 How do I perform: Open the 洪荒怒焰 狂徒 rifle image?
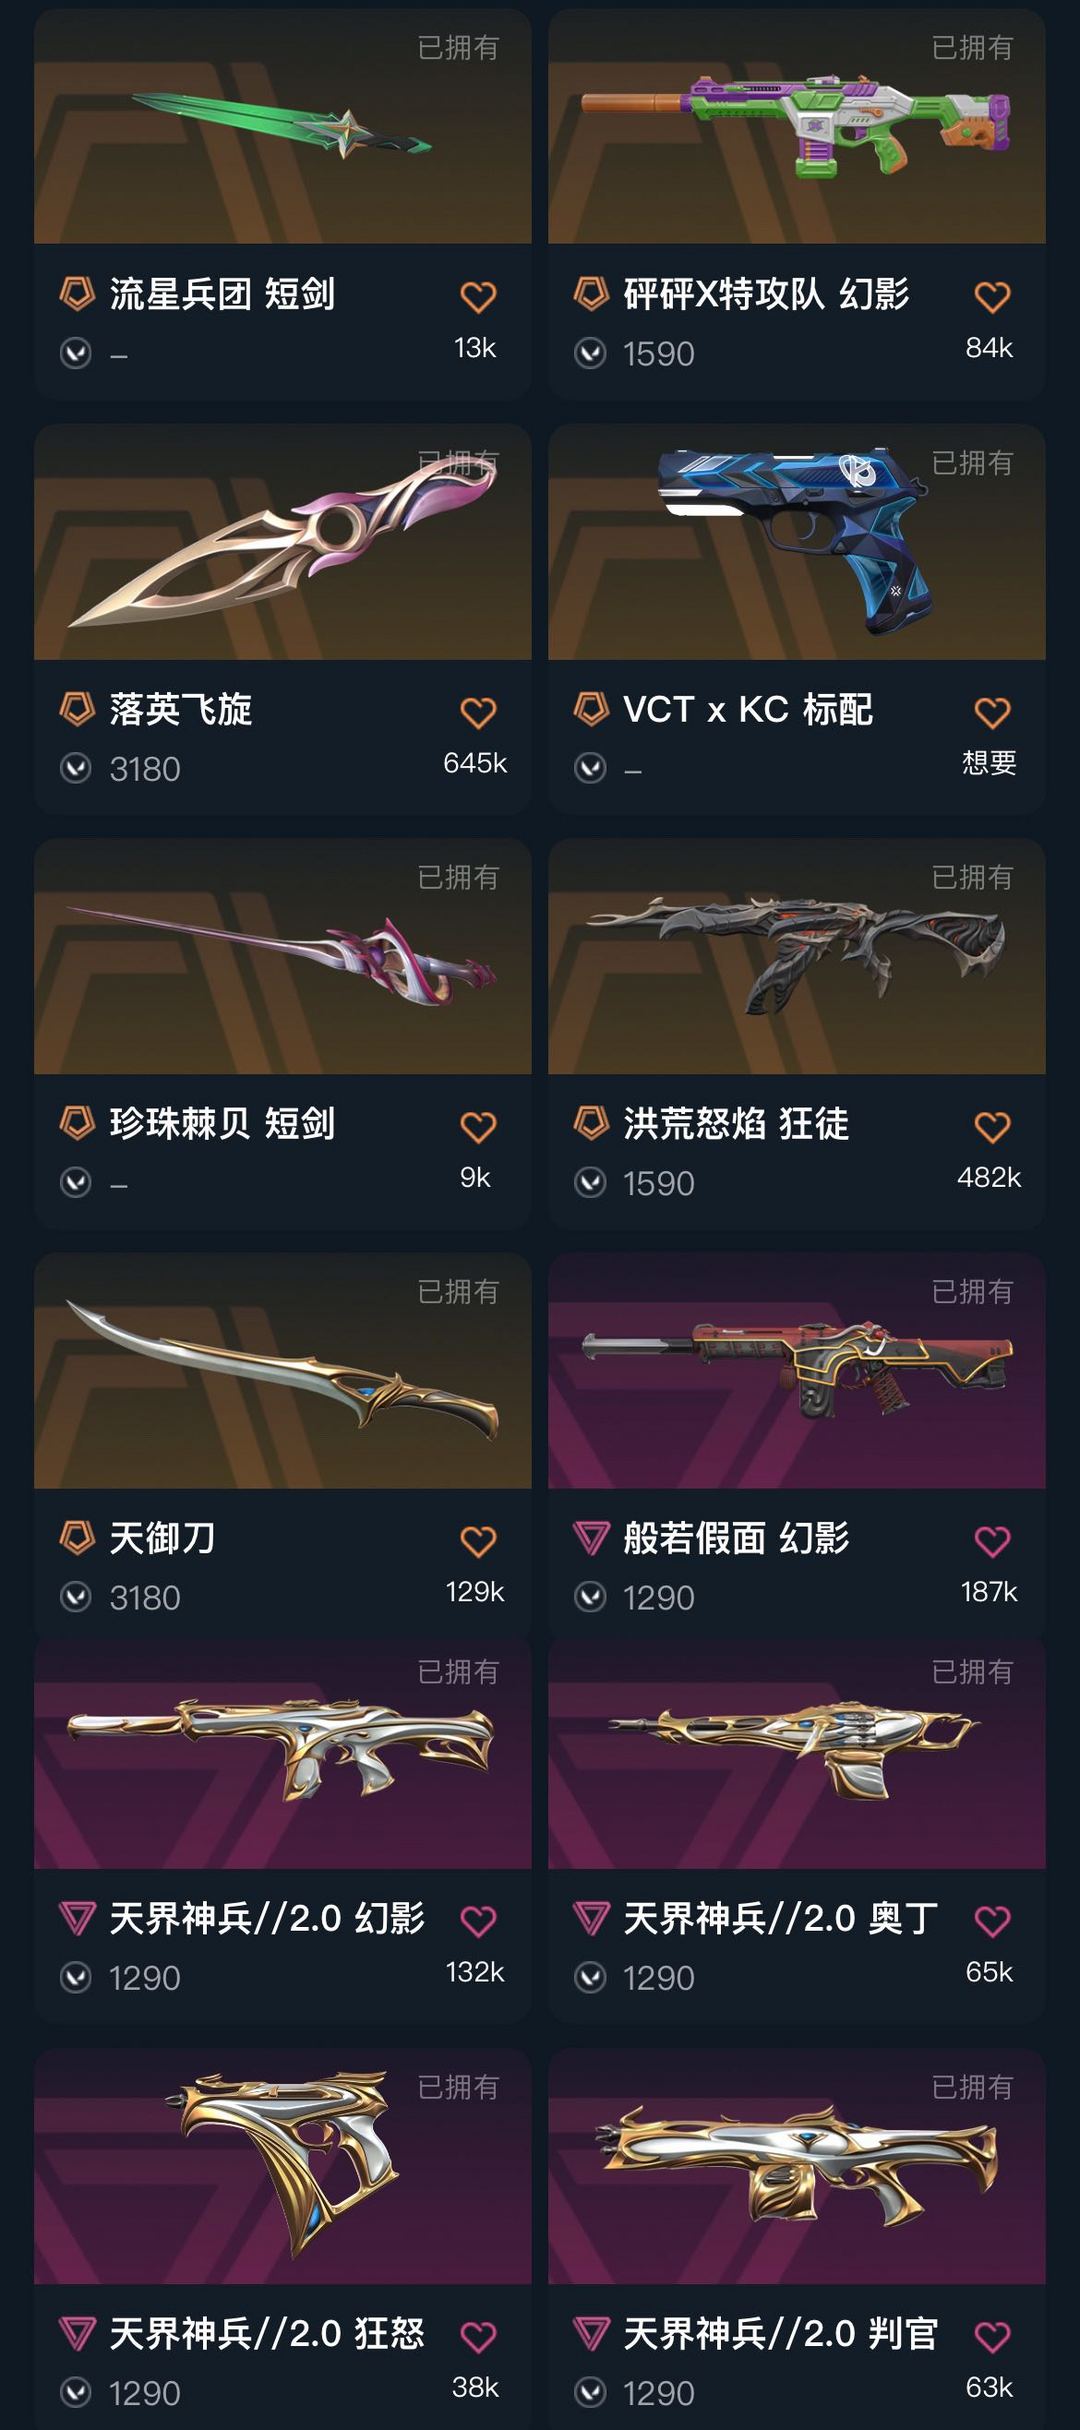pyautogui.click(x=797, y=957)
